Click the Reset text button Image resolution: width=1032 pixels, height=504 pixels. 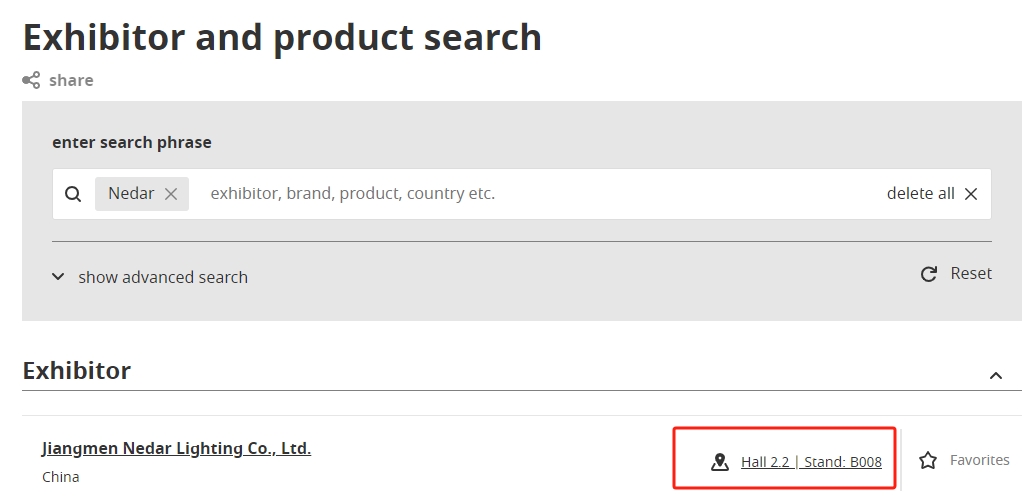tap(971, 273)
